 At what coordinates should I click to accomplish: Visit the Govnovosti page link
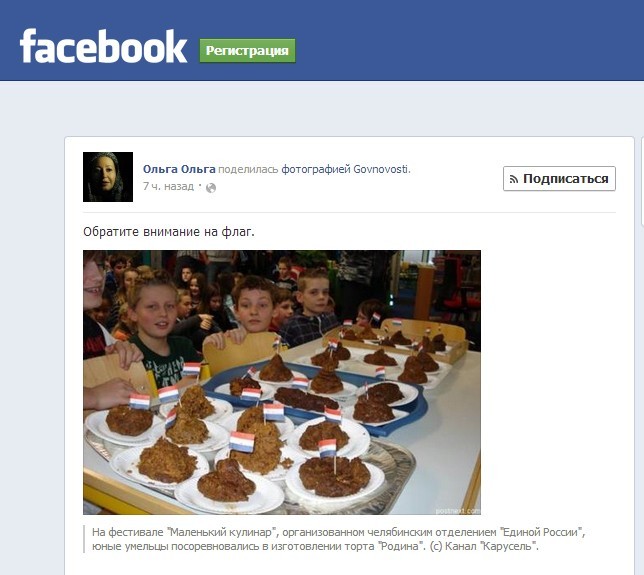tap(381, 169)
